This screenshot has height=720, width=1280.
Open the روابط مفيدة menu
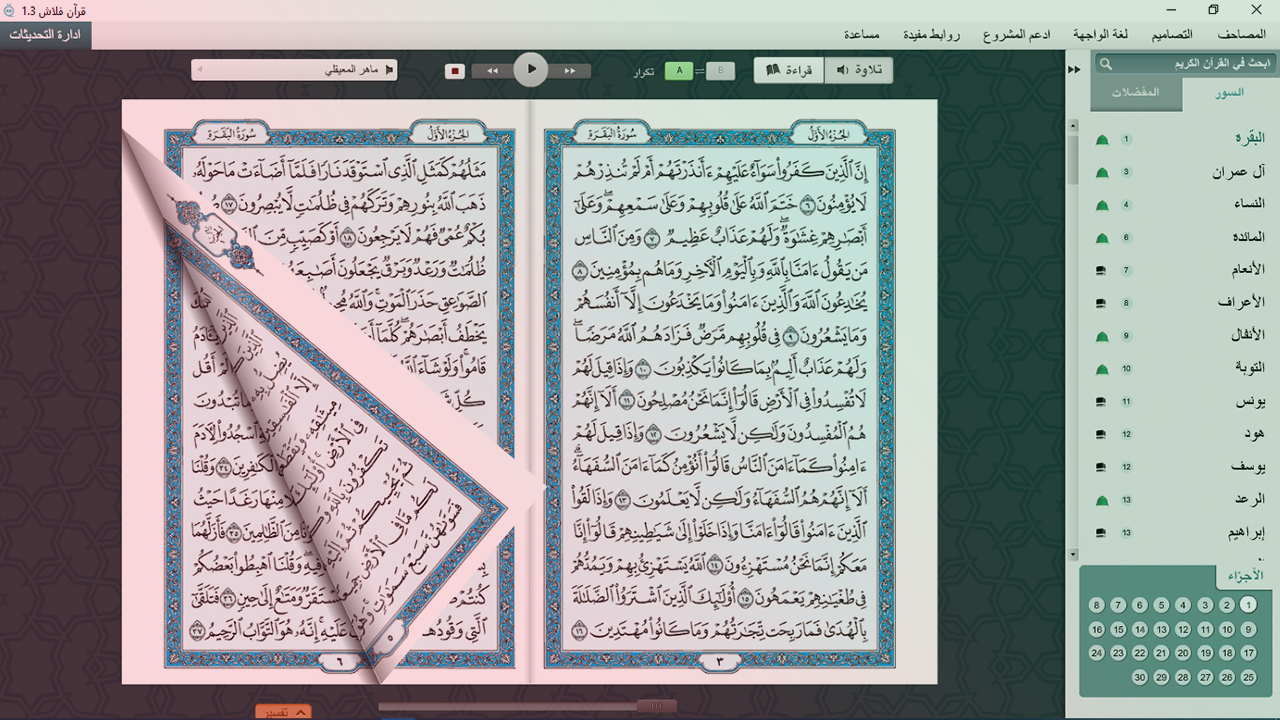[931, 34]
